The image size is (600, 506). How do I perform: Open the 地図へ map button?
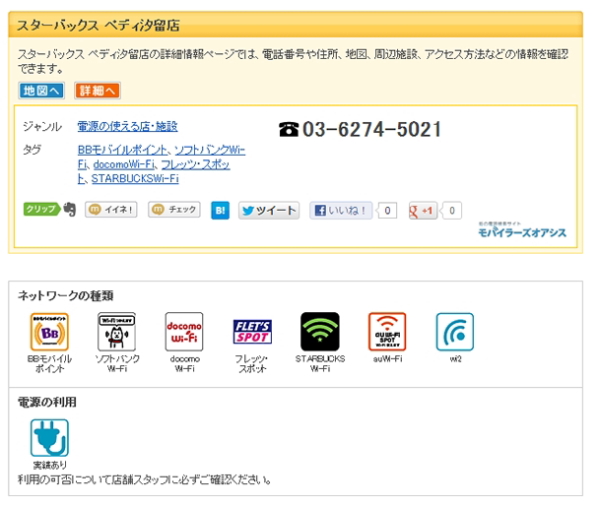click(42, 91)
